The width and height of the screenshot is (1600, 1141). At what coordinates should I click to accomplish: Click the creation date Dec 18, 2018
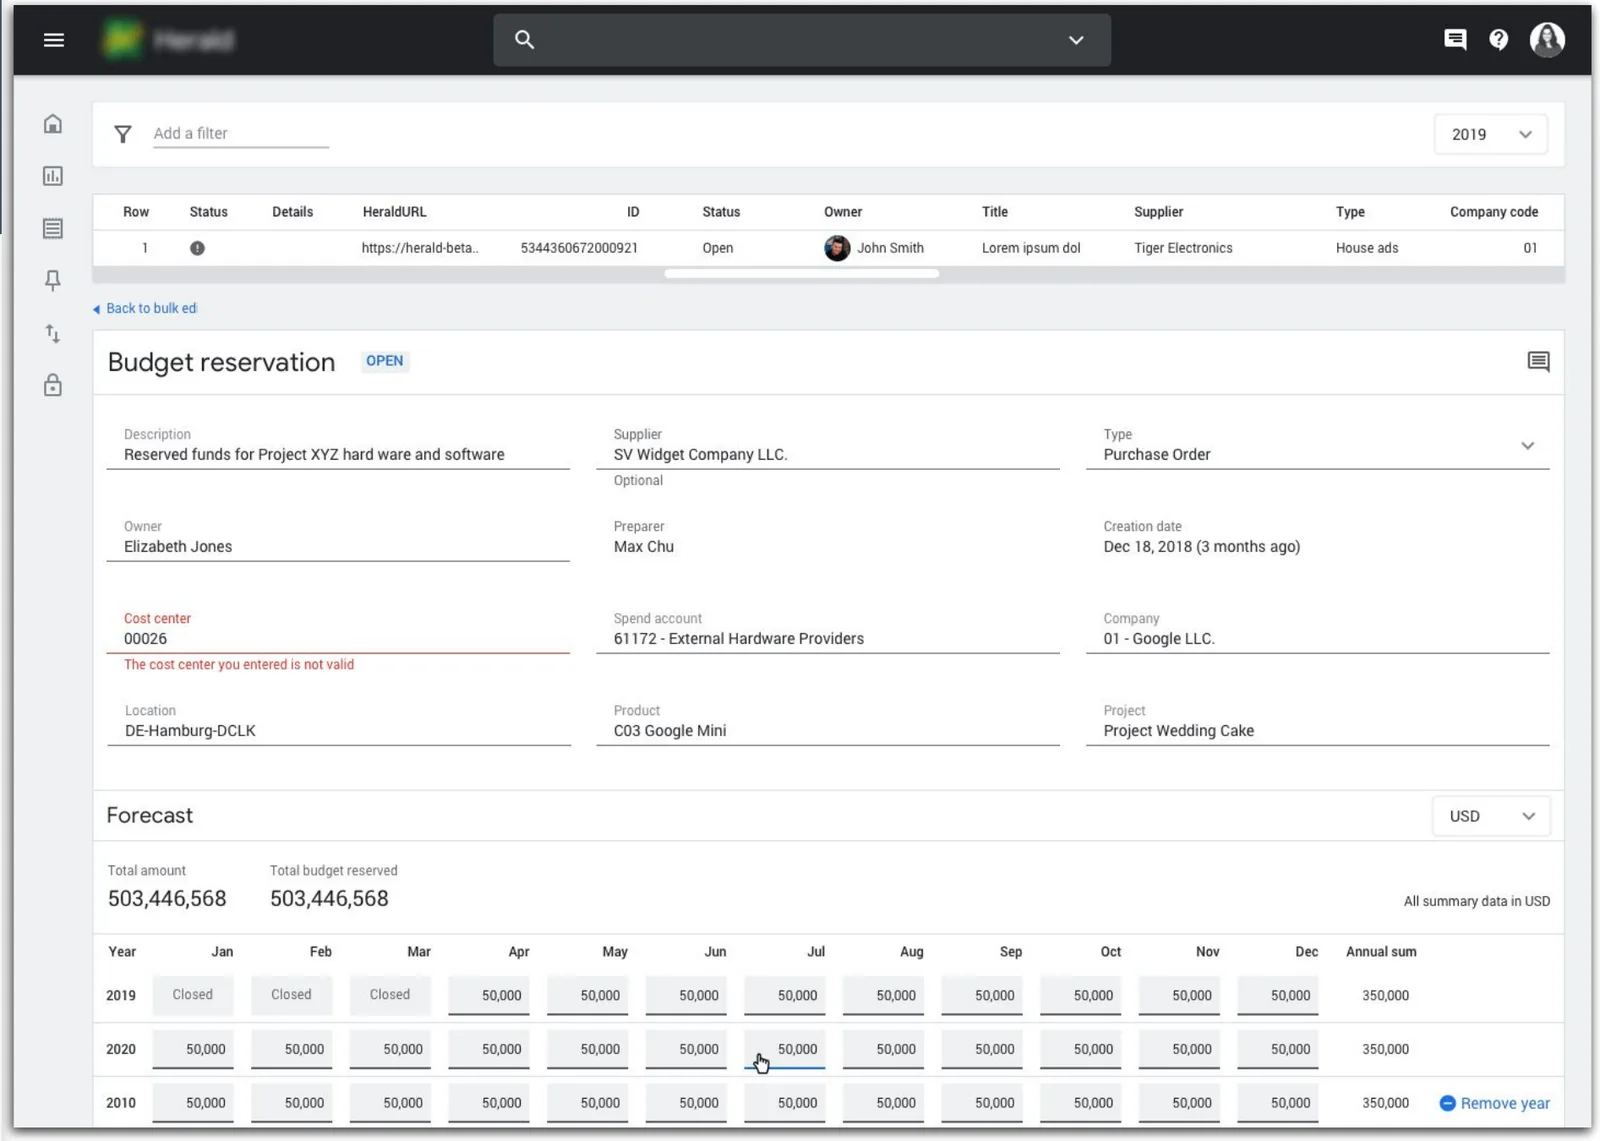(1201, 547)
